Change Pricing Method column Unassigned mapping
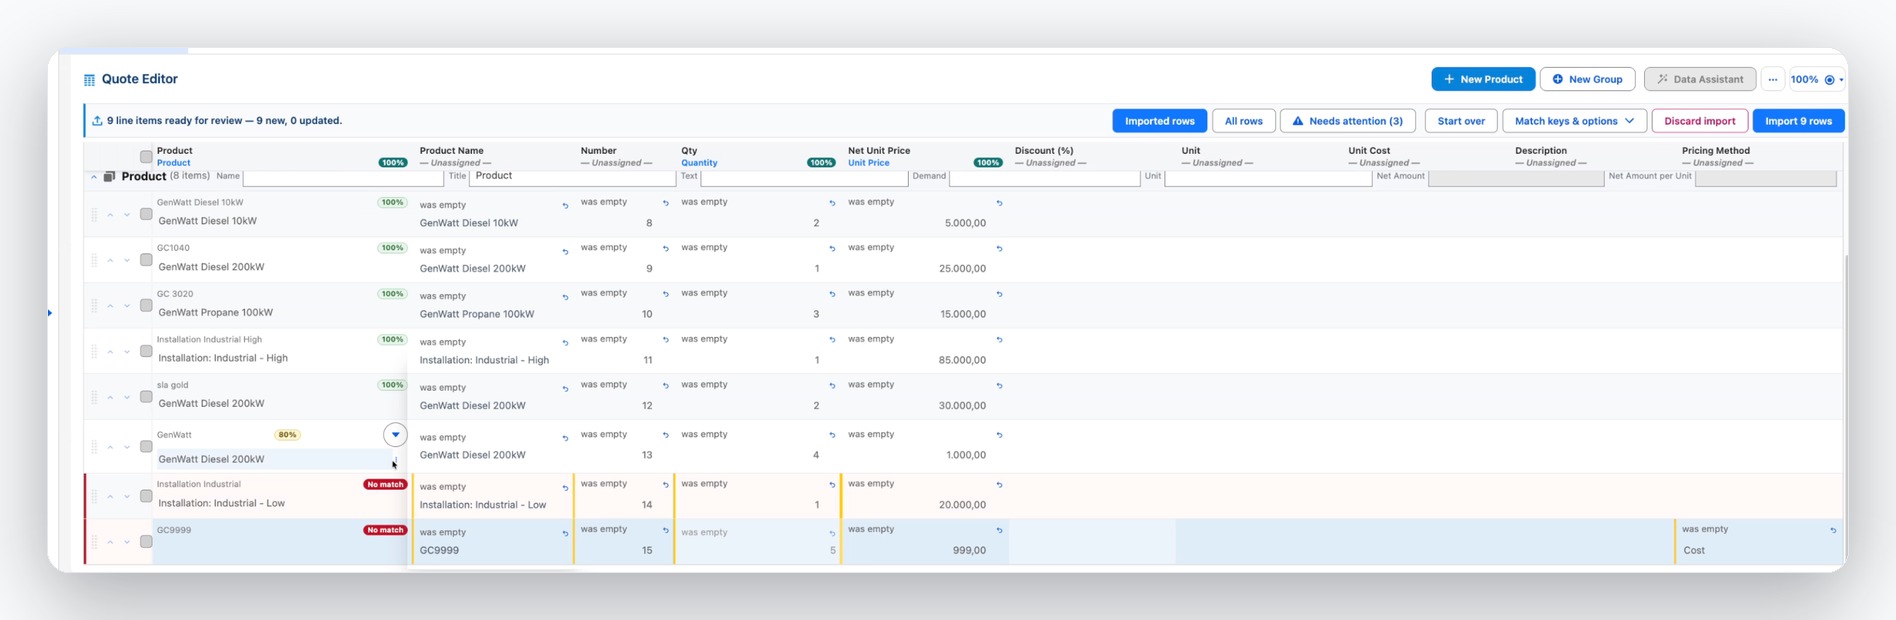Viewport: 1896px width, 620px height. point(1717,163)
